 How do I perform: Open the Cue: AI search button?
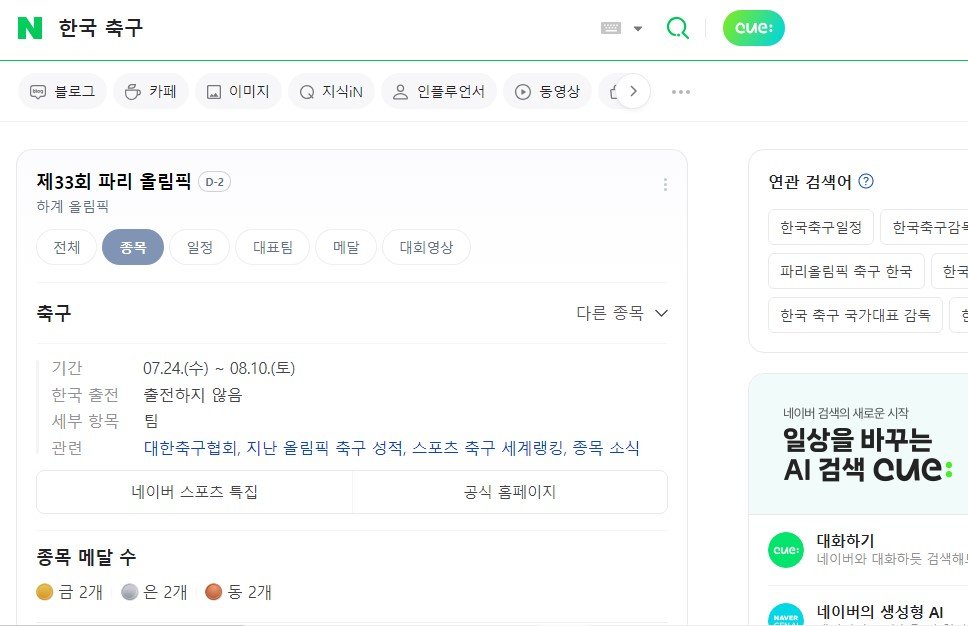(x=753, y=28)
